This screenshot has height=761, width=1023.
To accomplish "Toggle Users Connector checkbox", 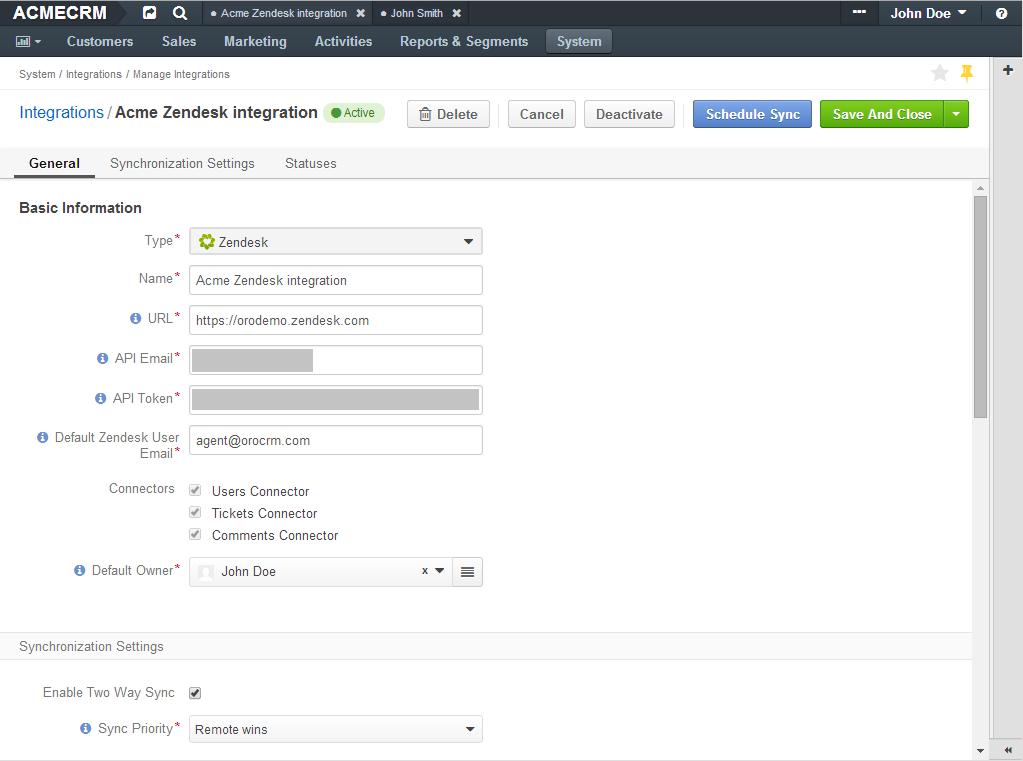I will [x=195, y=490].
